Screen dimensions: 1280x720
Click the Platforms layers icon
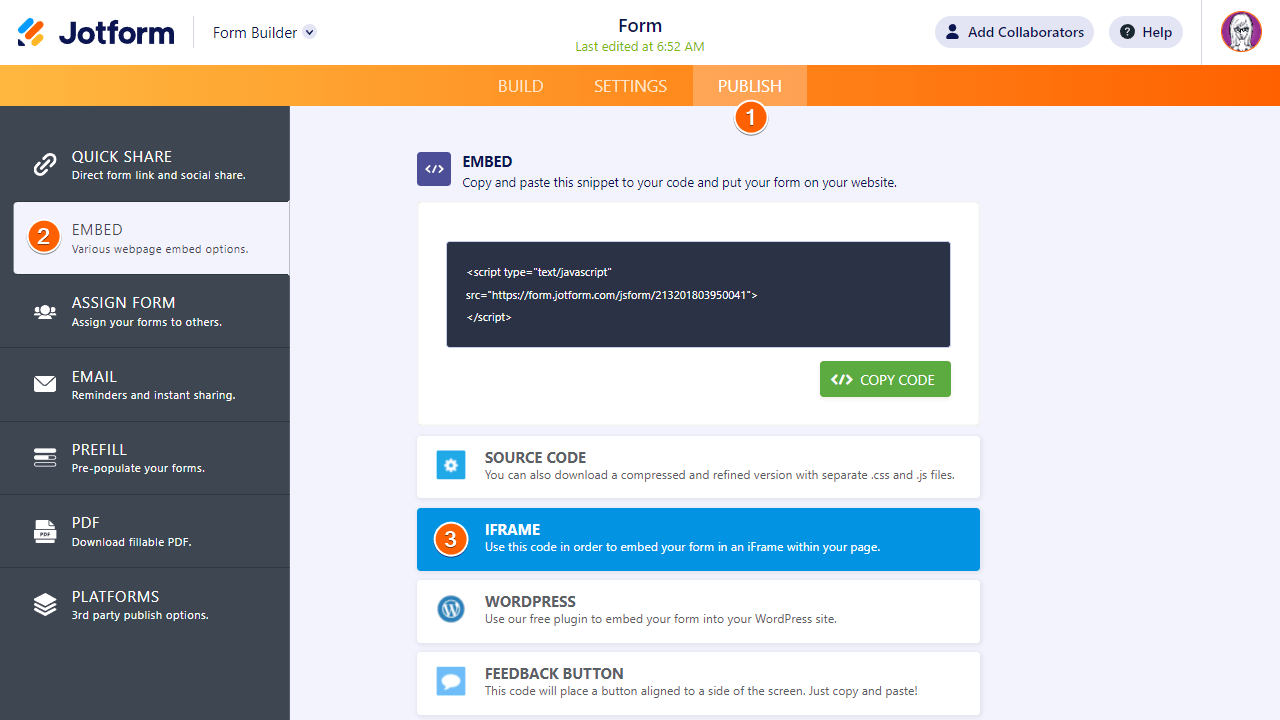tap(45, 605)
